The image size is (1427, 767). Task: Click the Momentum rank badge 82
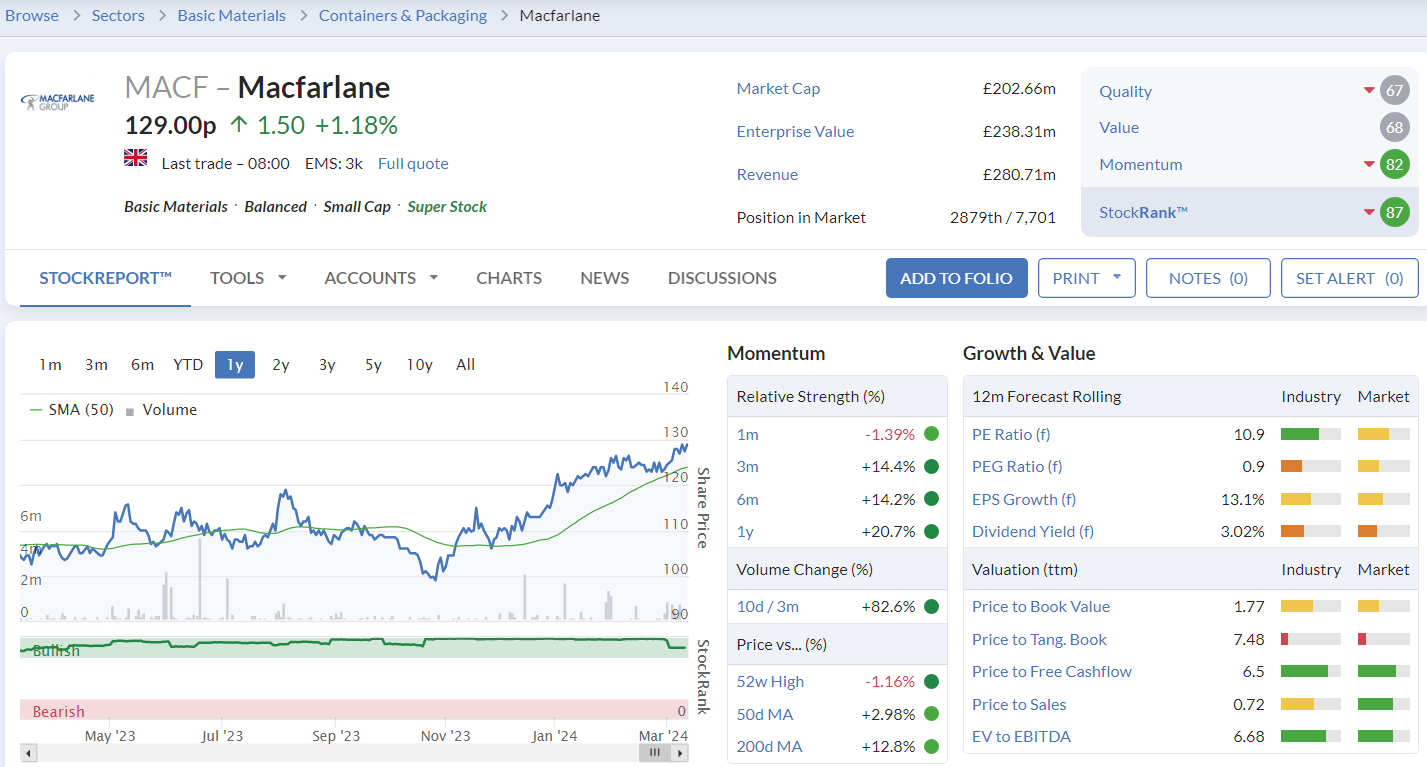pos(1394,164)
